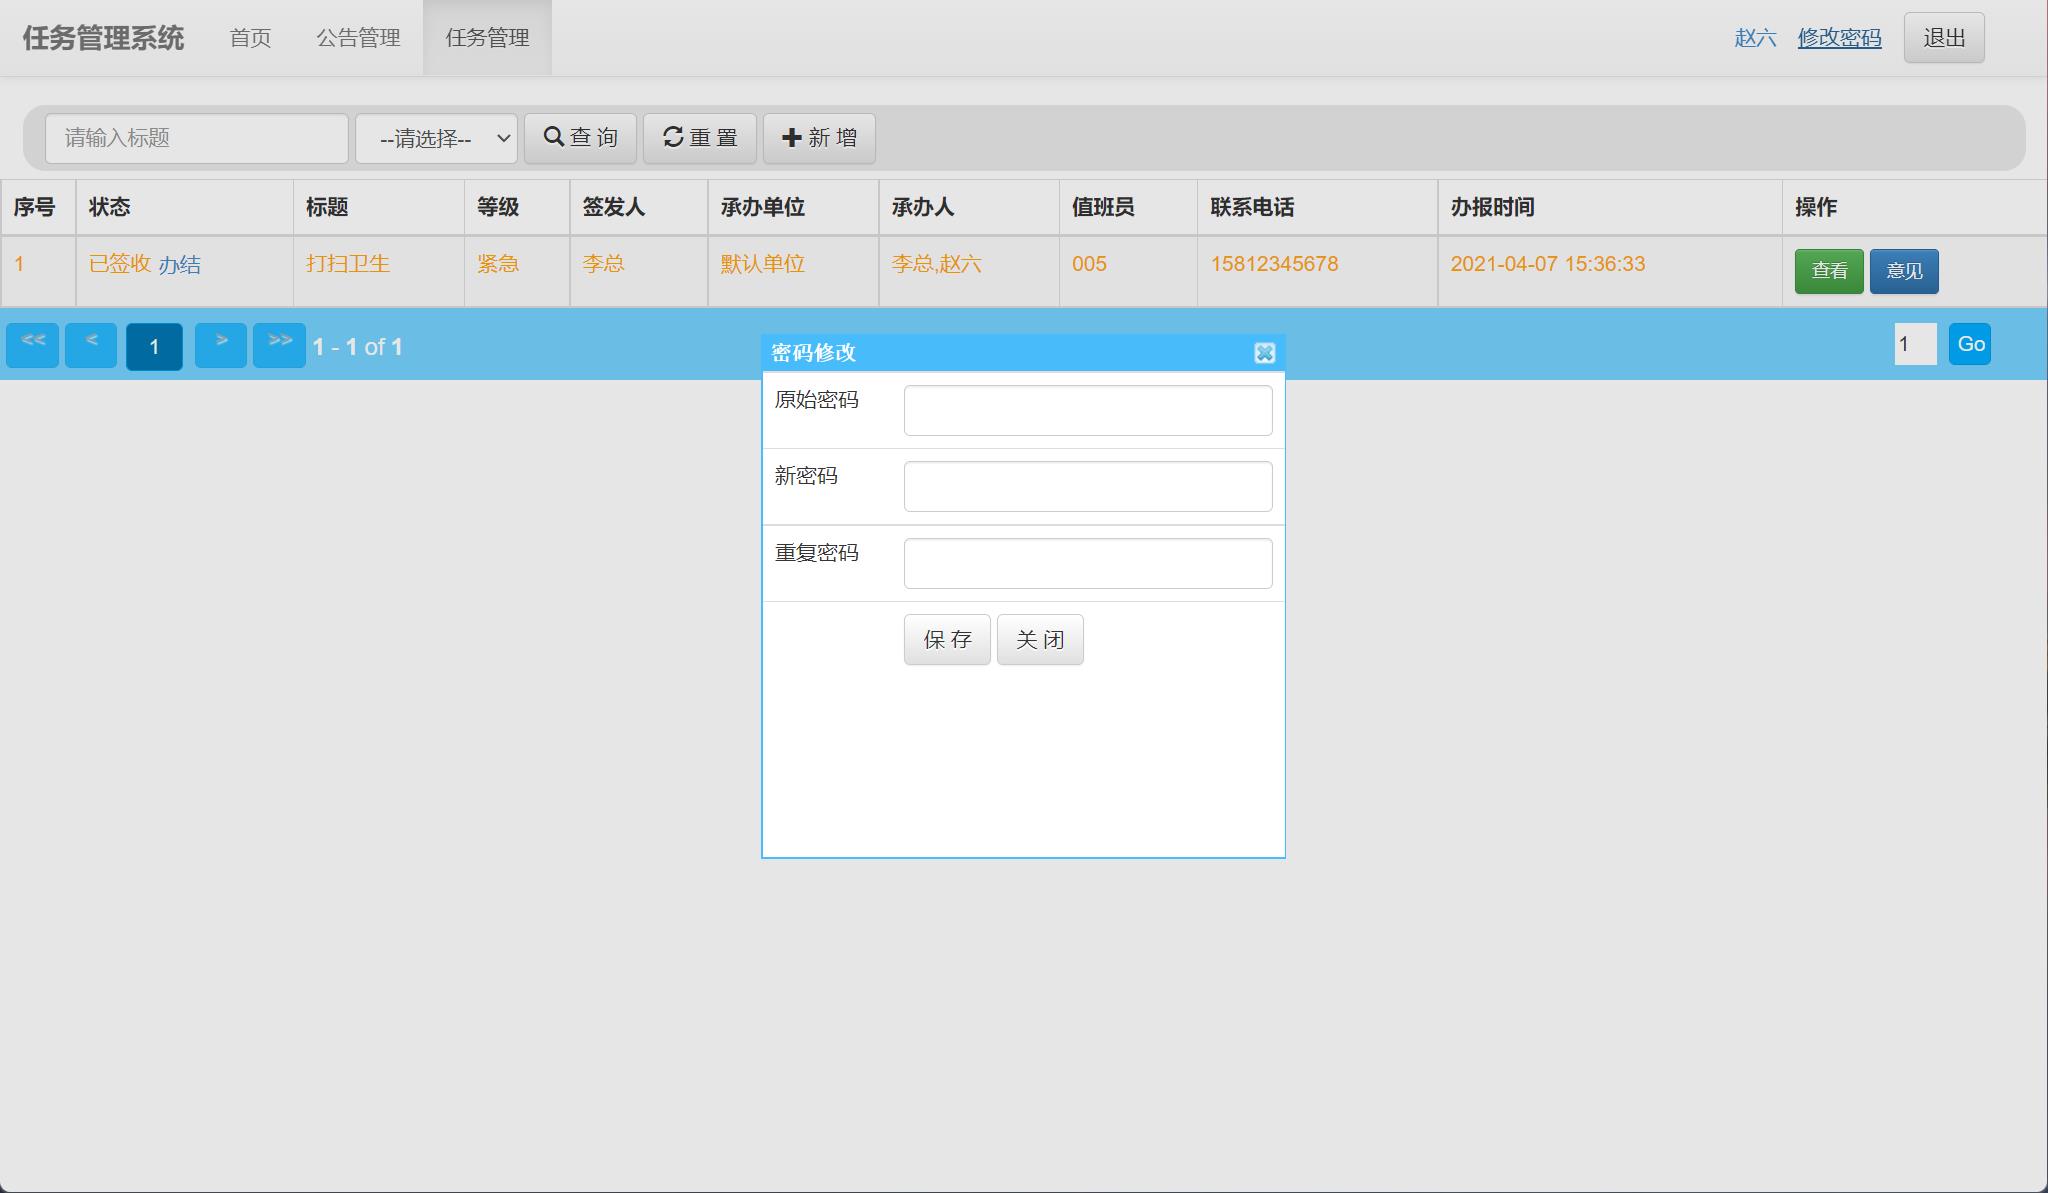
Task: Click the search magnifier icon on 查询 button
Action: pyautogui.click(x=556, y=138)
